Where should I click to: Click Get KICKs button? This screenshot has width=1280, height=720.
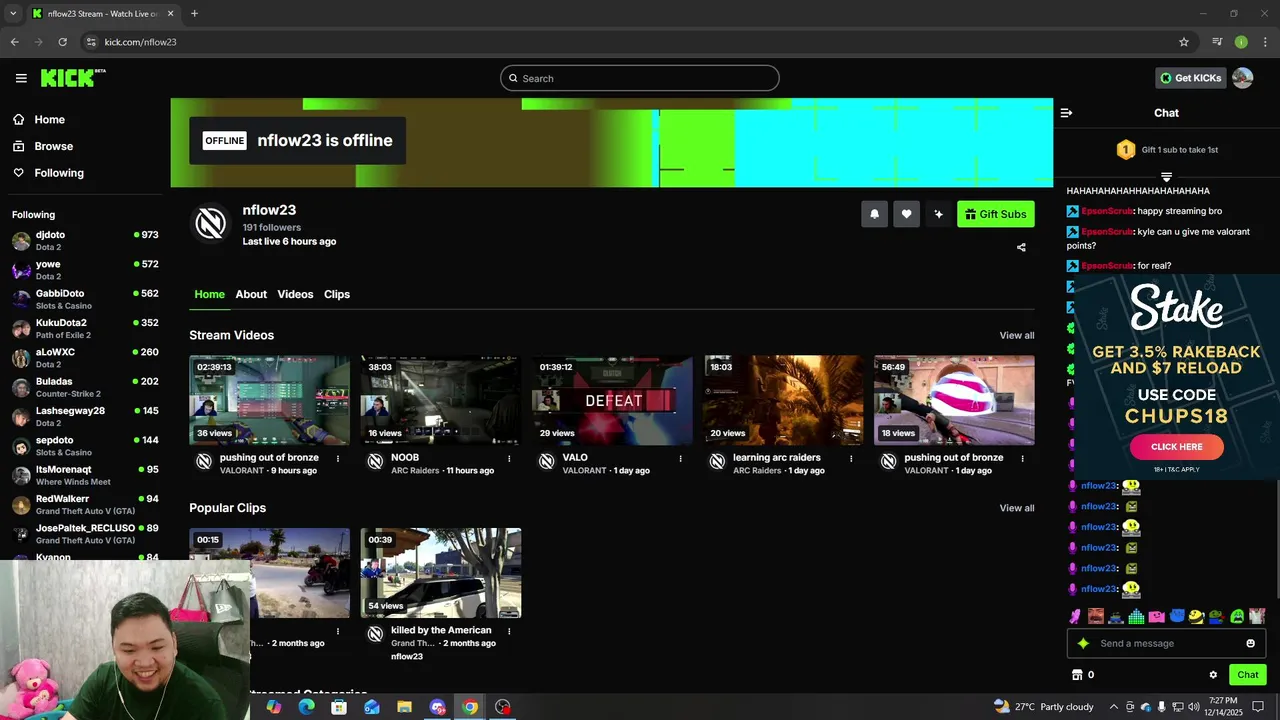click(1190, 78)
